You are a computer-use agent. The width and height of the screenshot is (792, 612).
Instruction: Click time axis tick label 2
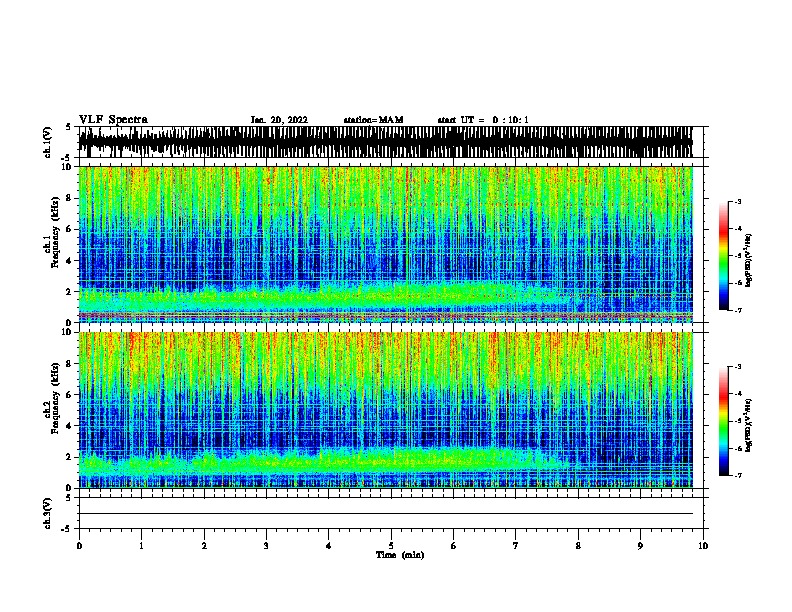[x=204, y=546]
